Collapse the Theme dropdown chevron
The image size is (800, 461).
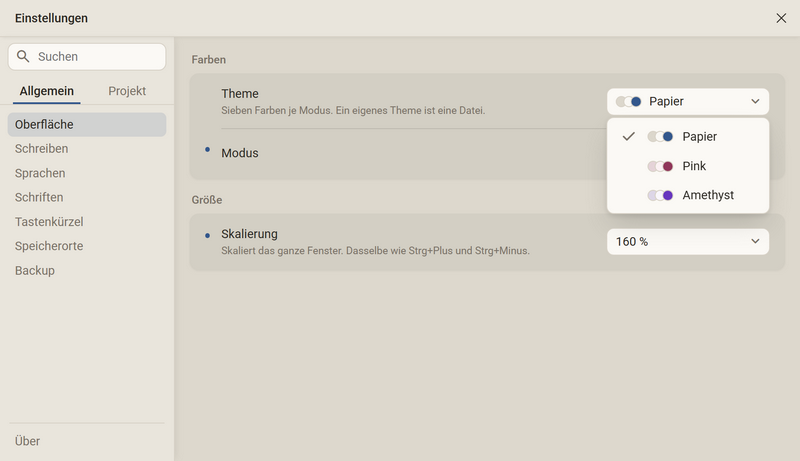pyautogui.click(x=755, y=101)
